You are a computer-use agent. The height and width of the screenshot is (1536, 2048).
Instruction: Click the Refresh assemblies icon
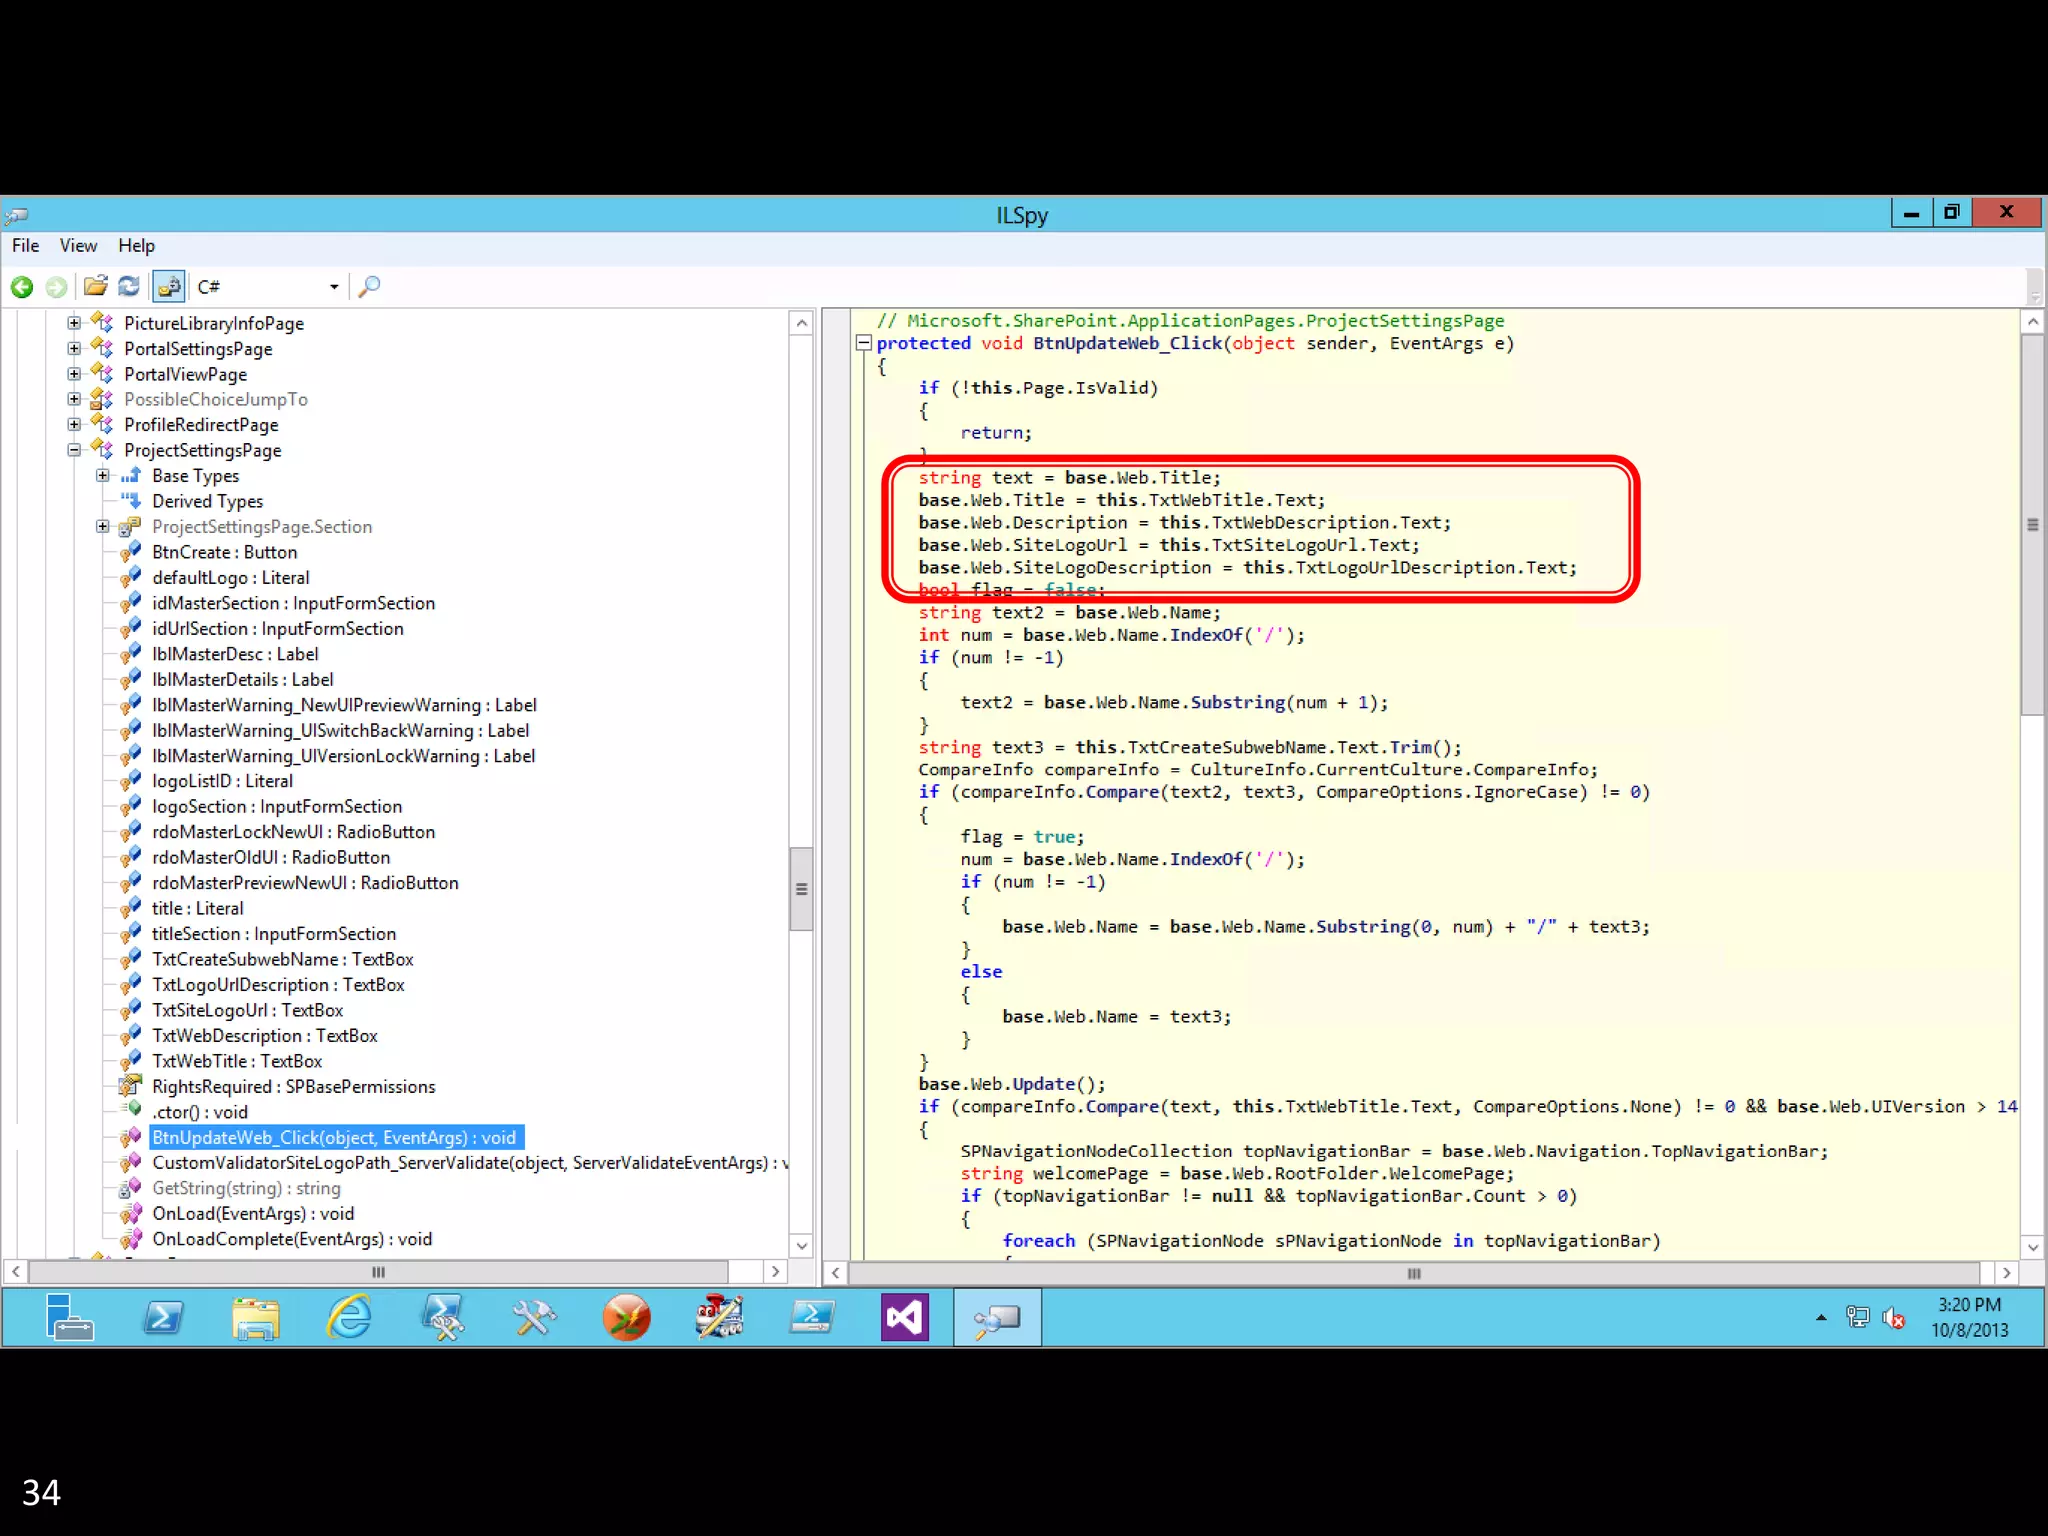[x=129, y=287]
